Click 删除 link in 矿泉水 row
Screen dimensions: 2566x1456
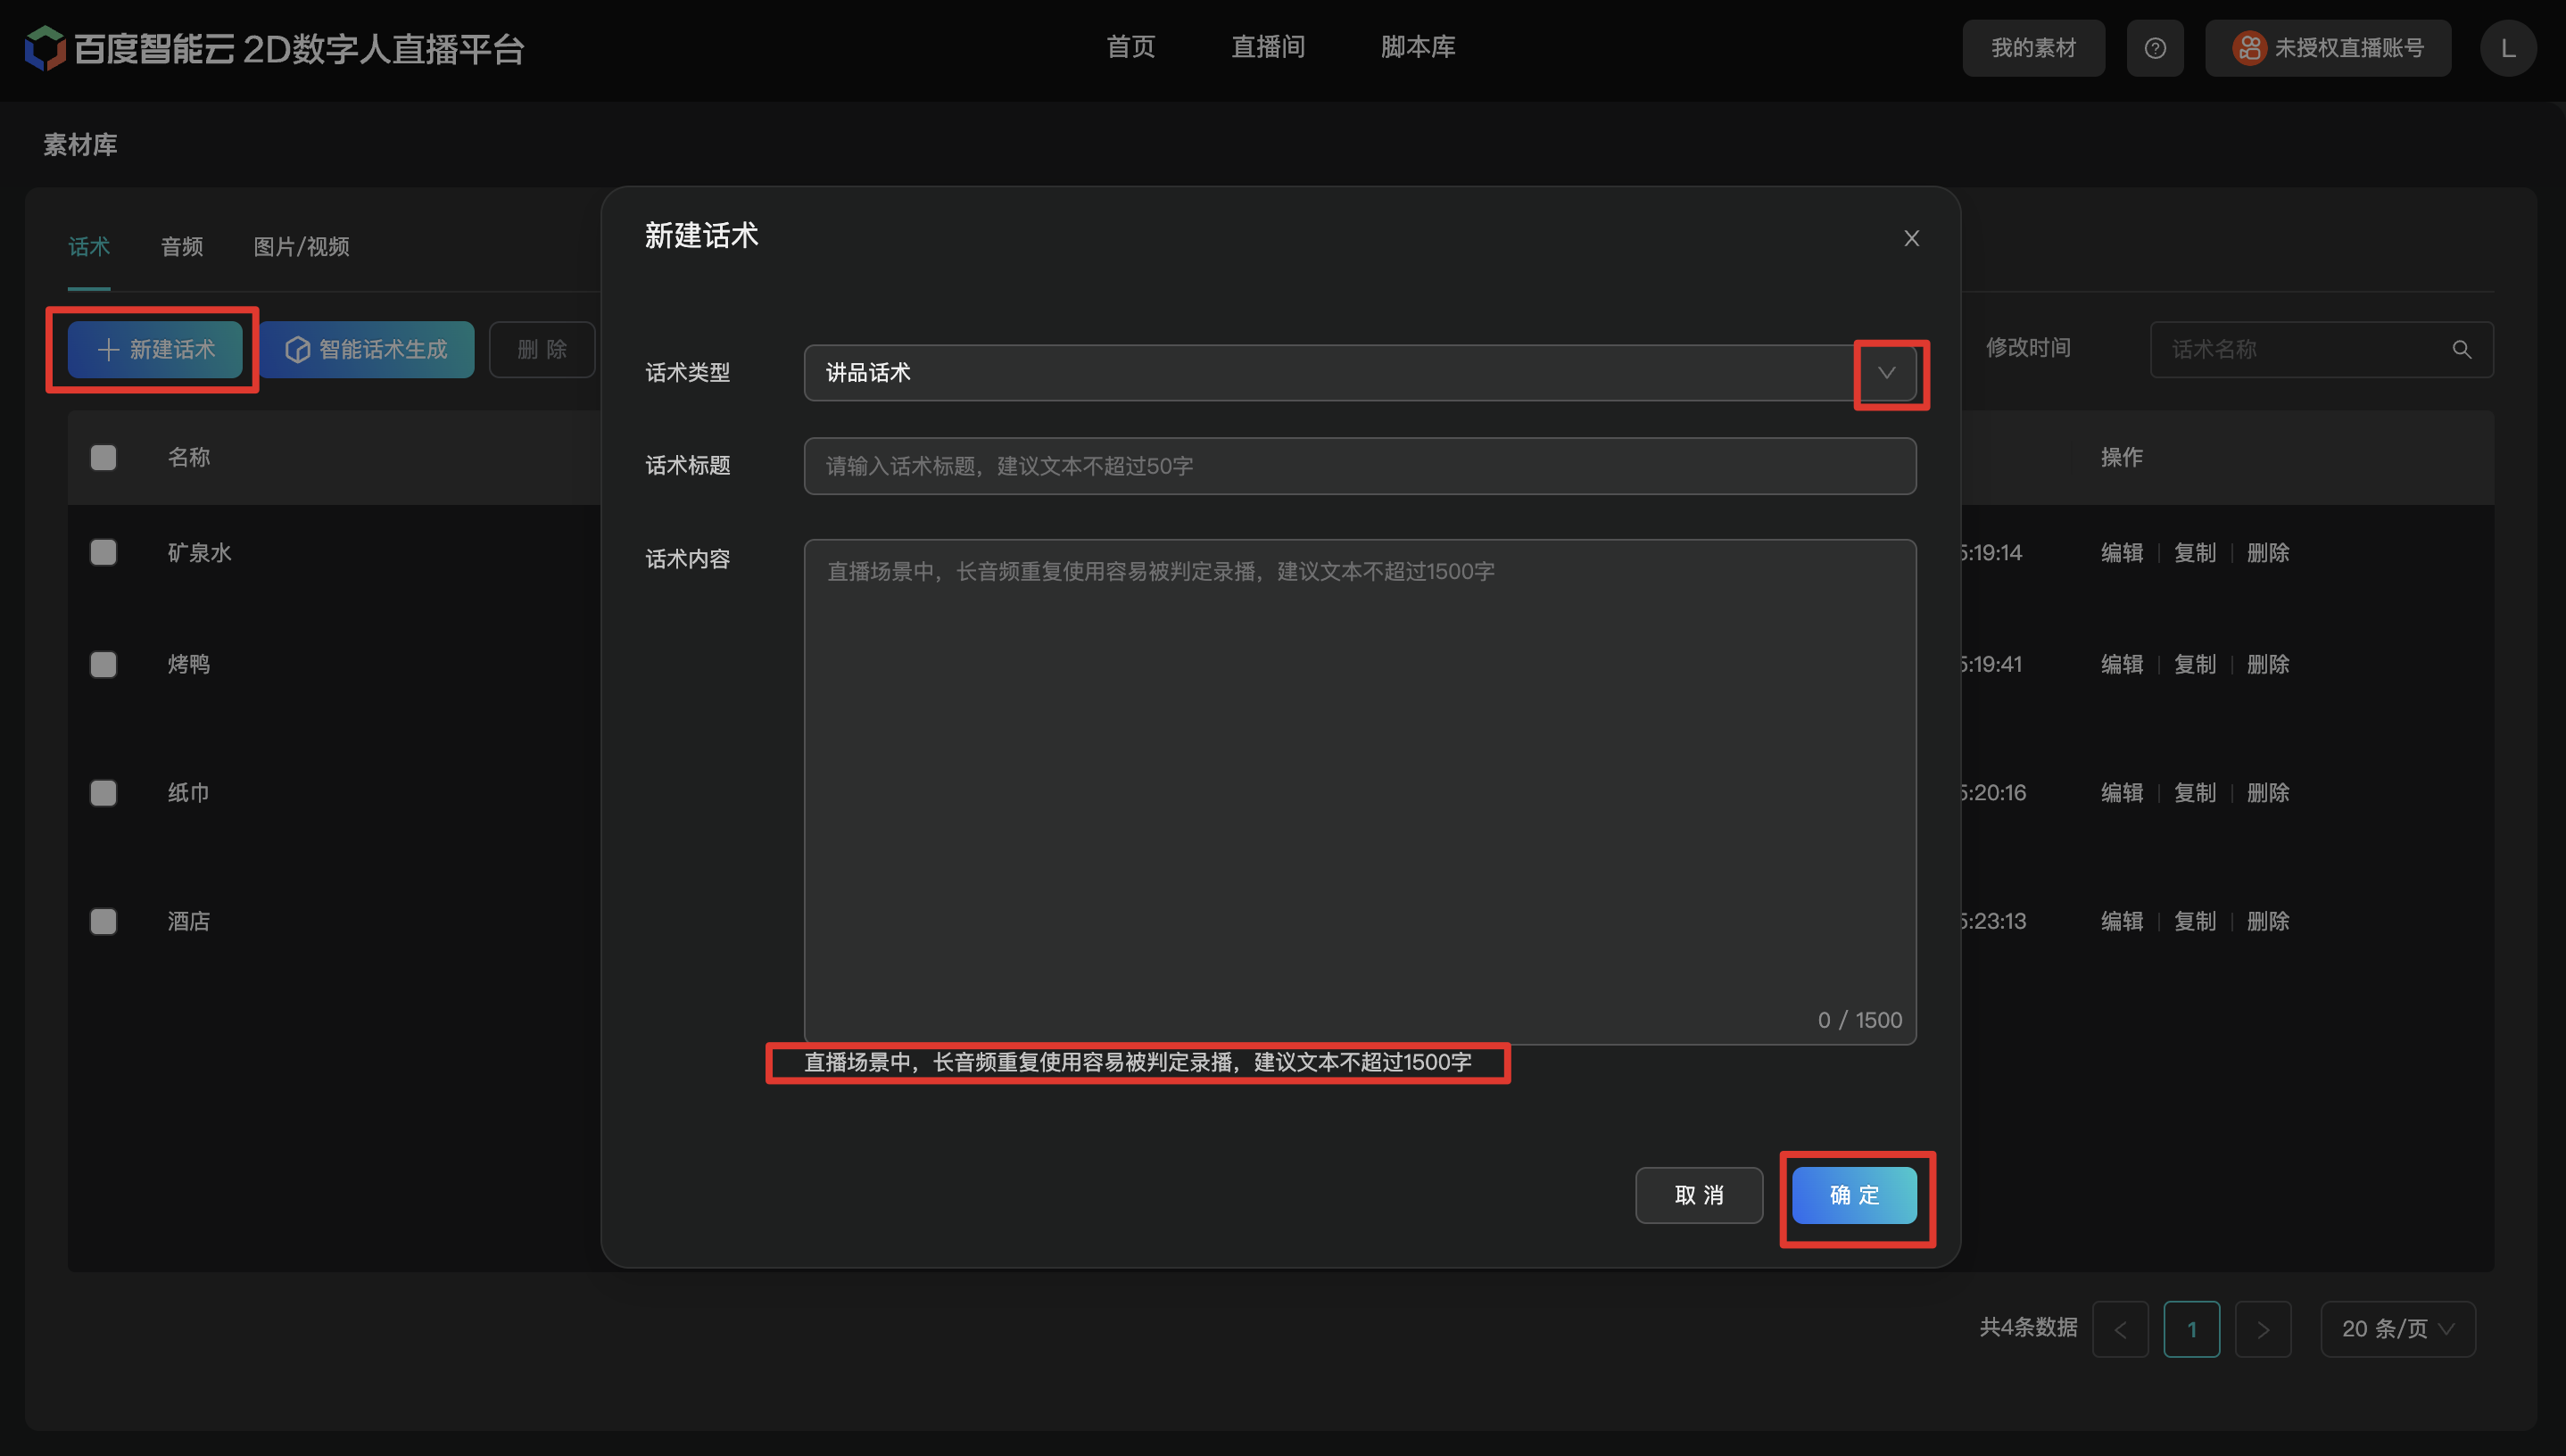(2268, 553)
